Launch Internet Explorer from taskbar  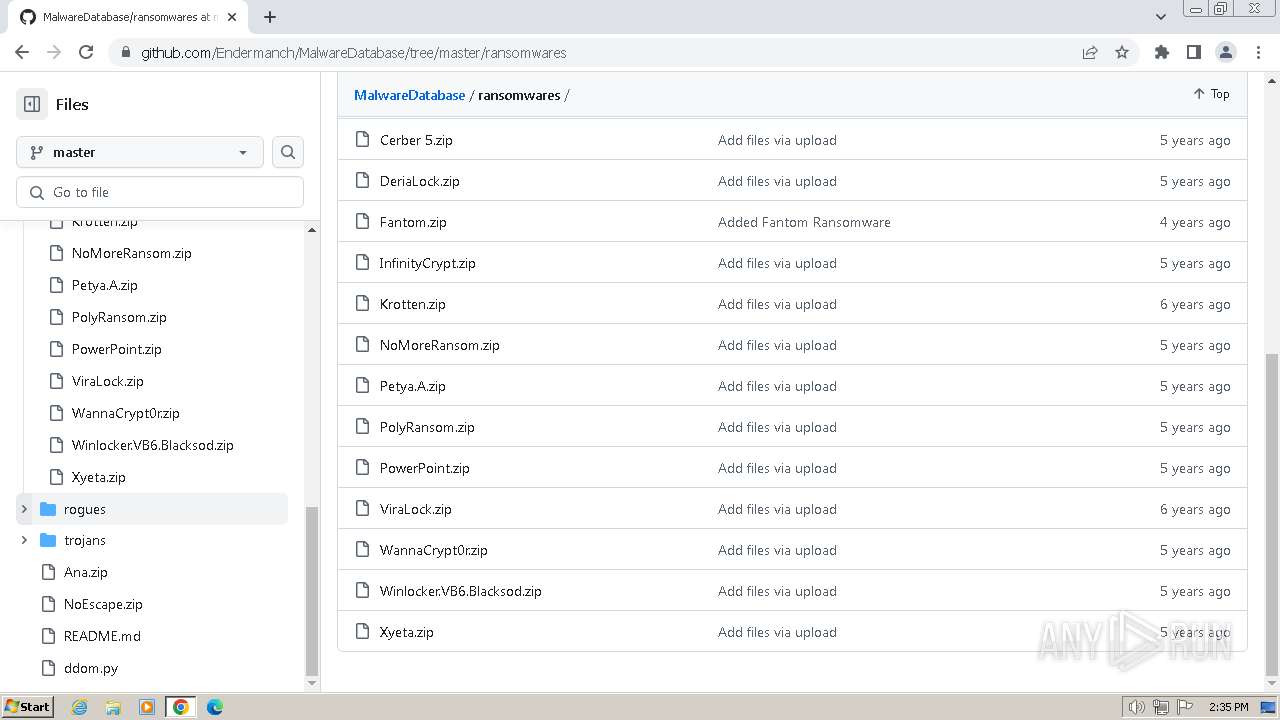point(79,707)
